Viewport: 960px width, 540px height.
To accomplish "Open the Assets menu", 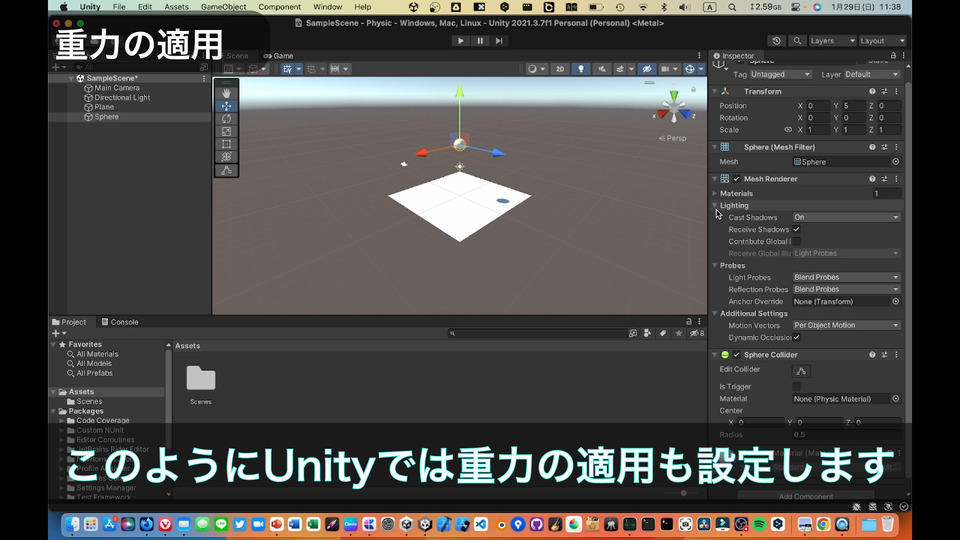I will [176, 7].
